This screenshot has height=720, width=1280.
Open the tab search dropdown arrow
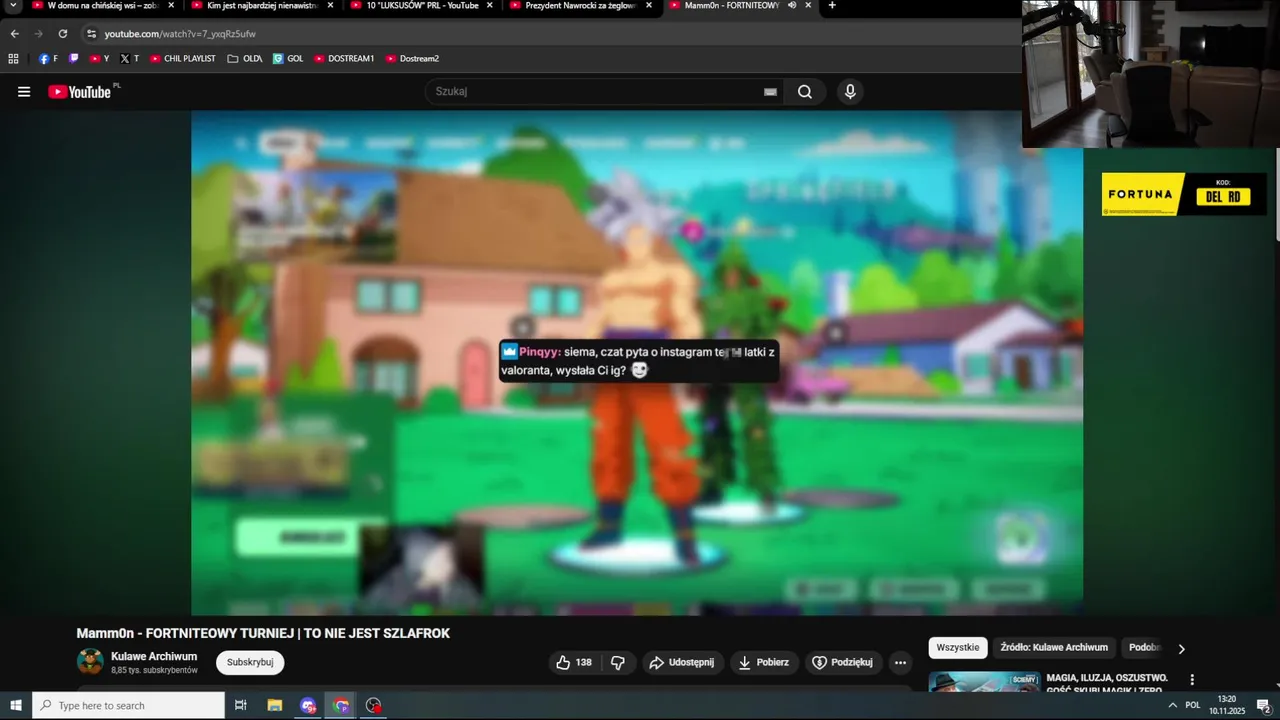pyautogui.click(x=13, y=5)
